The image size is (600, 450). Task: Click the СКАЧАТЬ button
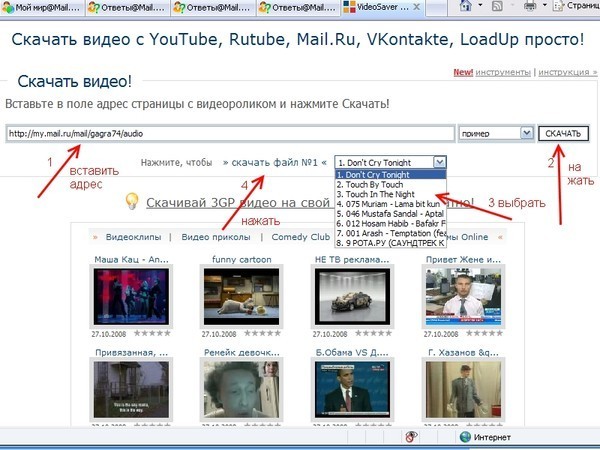[563, 134]
